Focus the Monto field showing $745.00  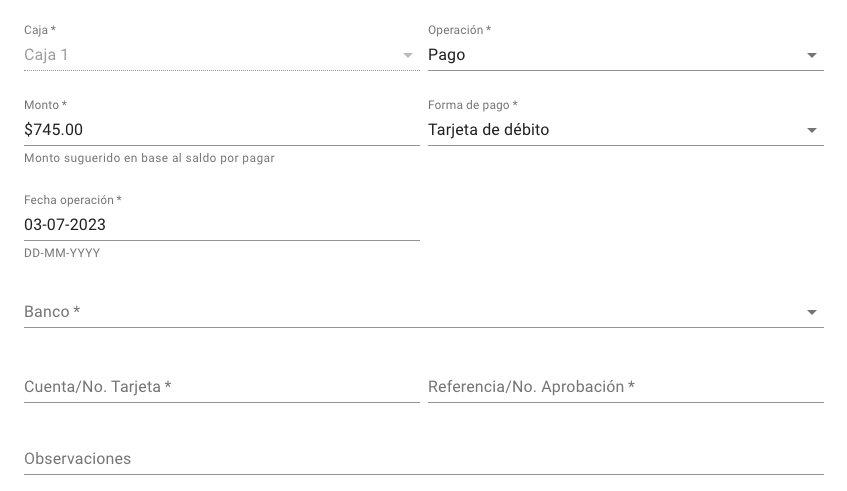(x=220, y=130)
